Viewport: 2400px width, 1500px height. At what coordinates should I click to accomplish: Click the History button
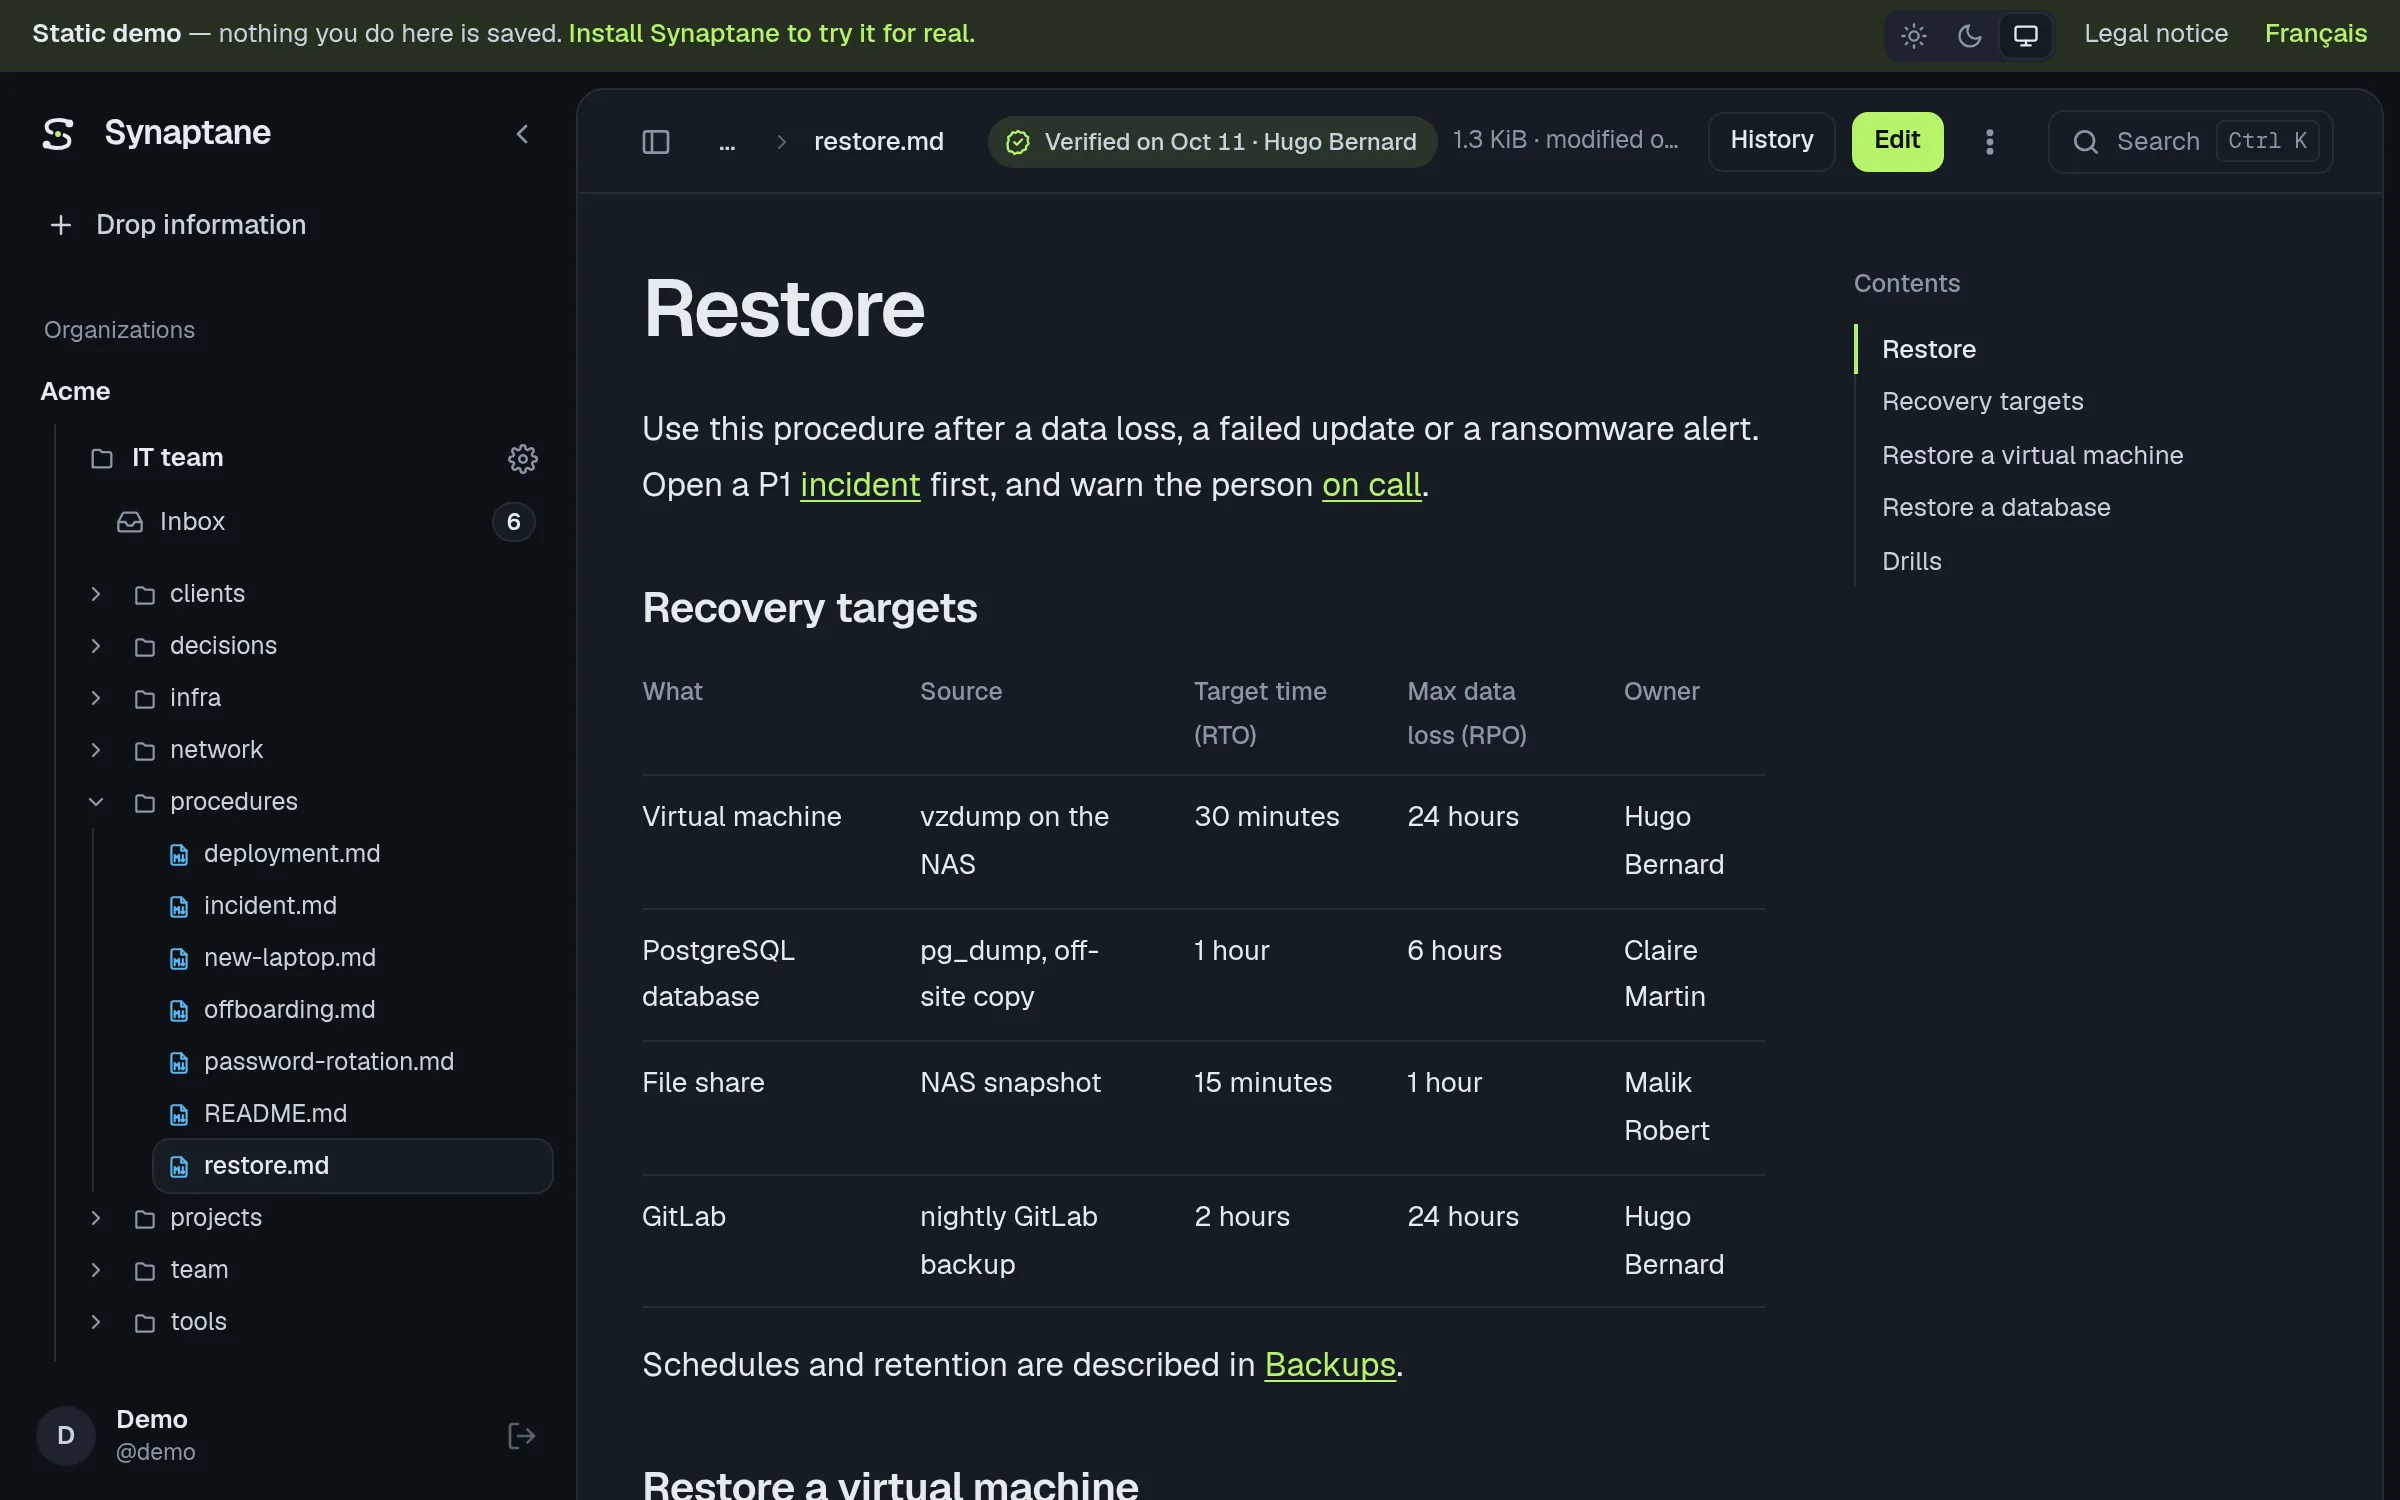click(1772, 141)
